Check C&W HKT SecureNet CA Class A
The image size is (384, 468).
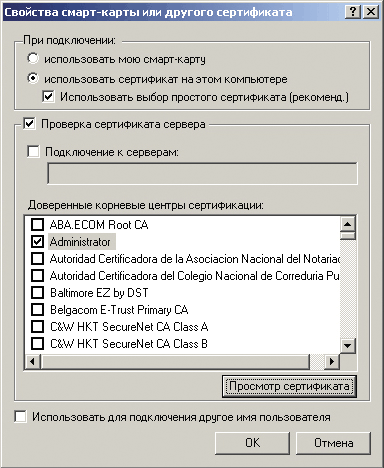37,327
